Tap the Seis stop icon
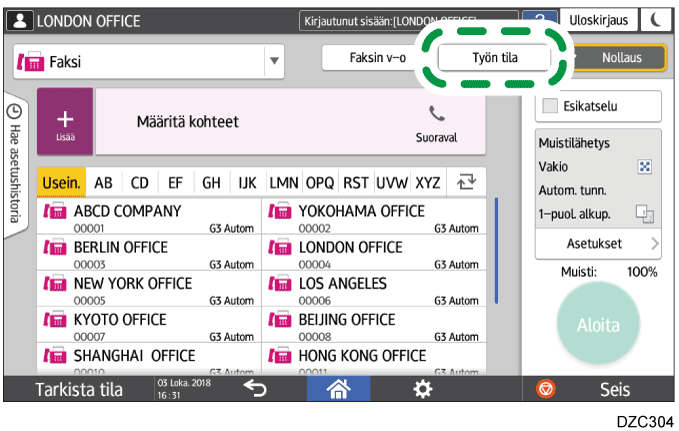The image size is (679, 431). click(546, 390)
